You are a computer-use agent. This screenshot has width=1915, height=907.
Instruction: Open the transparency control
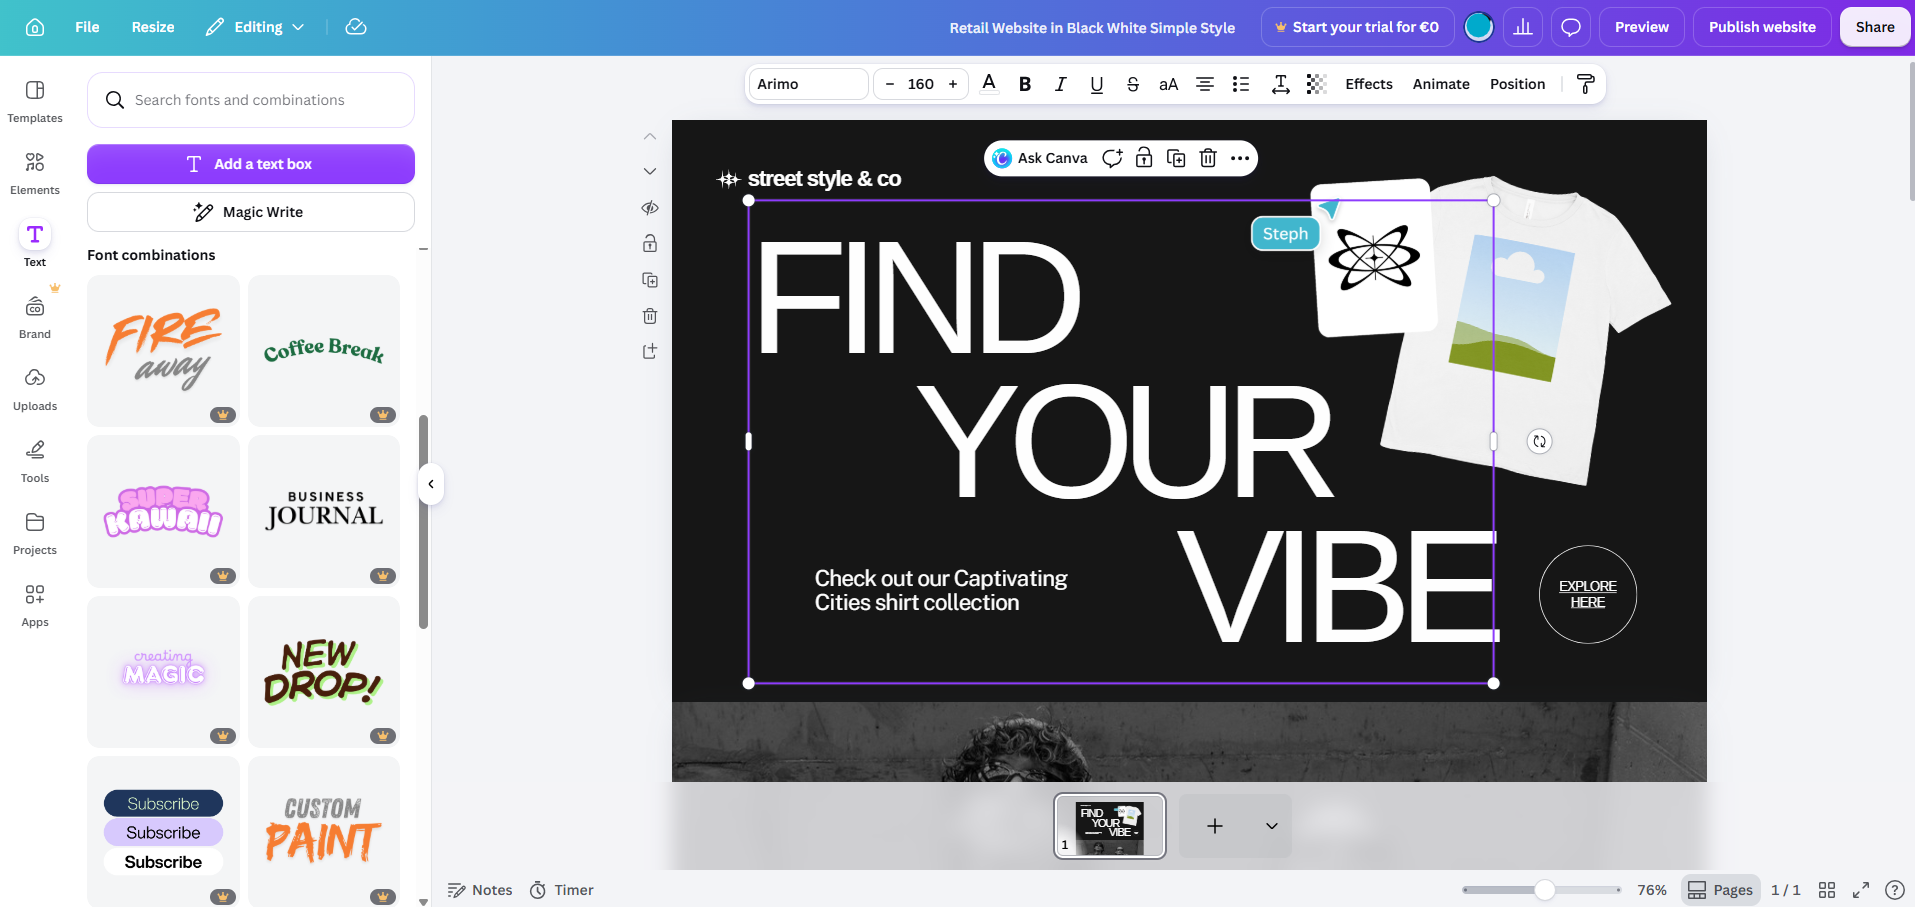coord(1317,84)
